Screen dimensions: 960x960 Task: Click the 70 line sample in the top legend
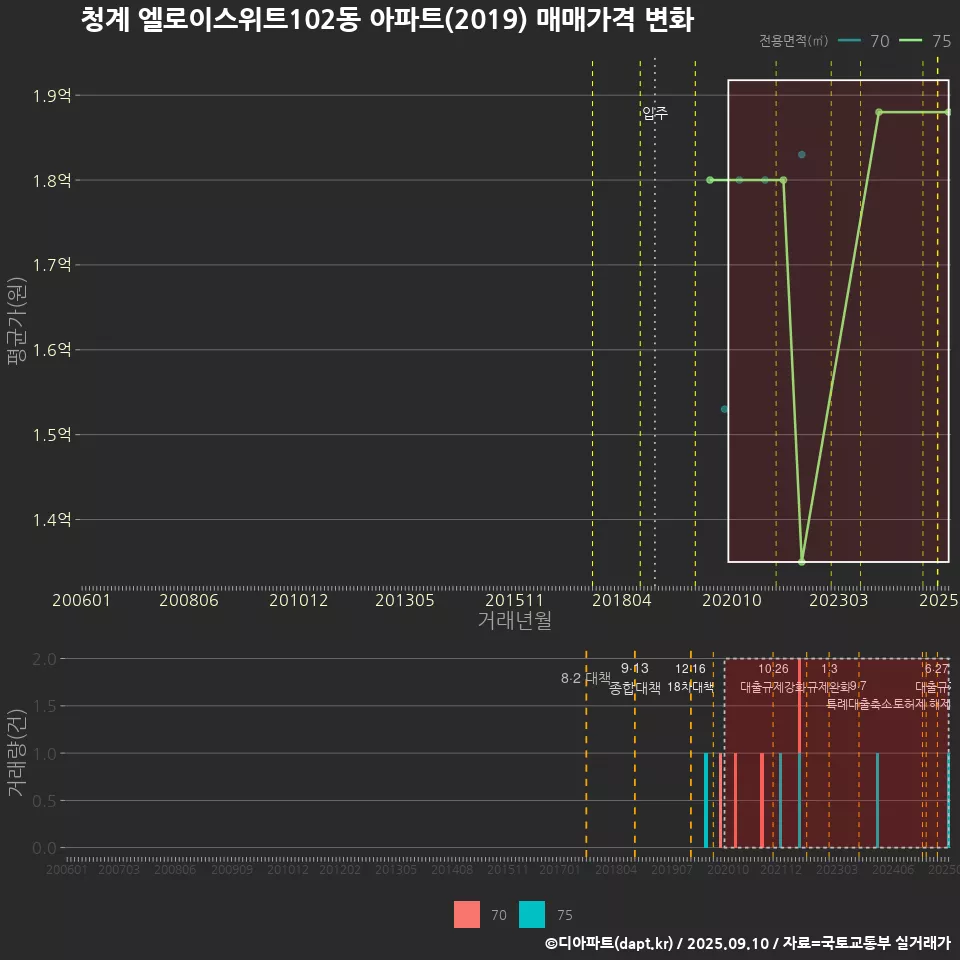(849, 41)
